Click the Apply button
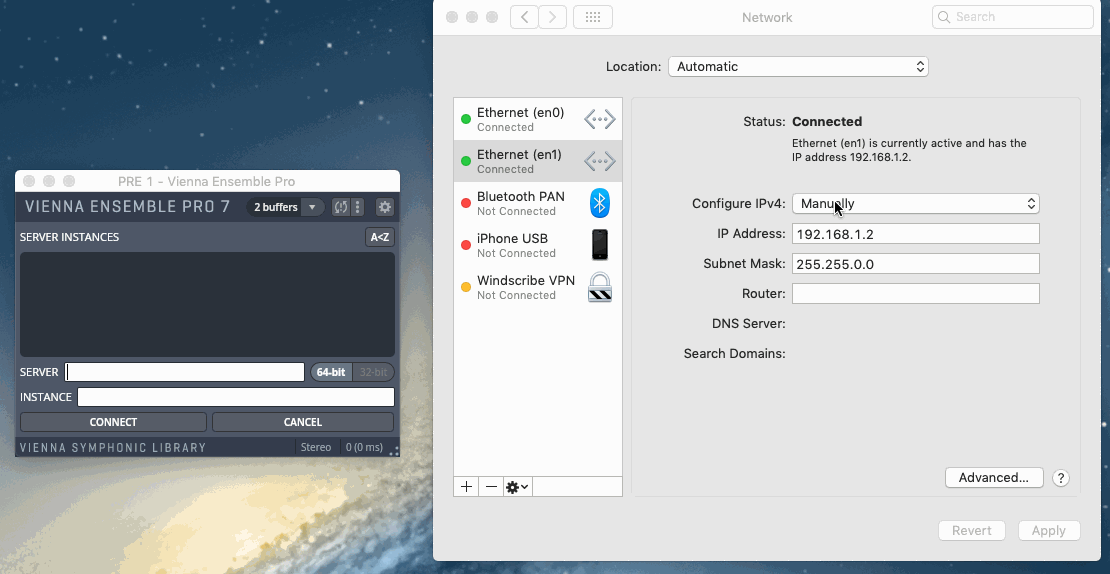This screenshot has height=574, width=1110. point(1049,531)
